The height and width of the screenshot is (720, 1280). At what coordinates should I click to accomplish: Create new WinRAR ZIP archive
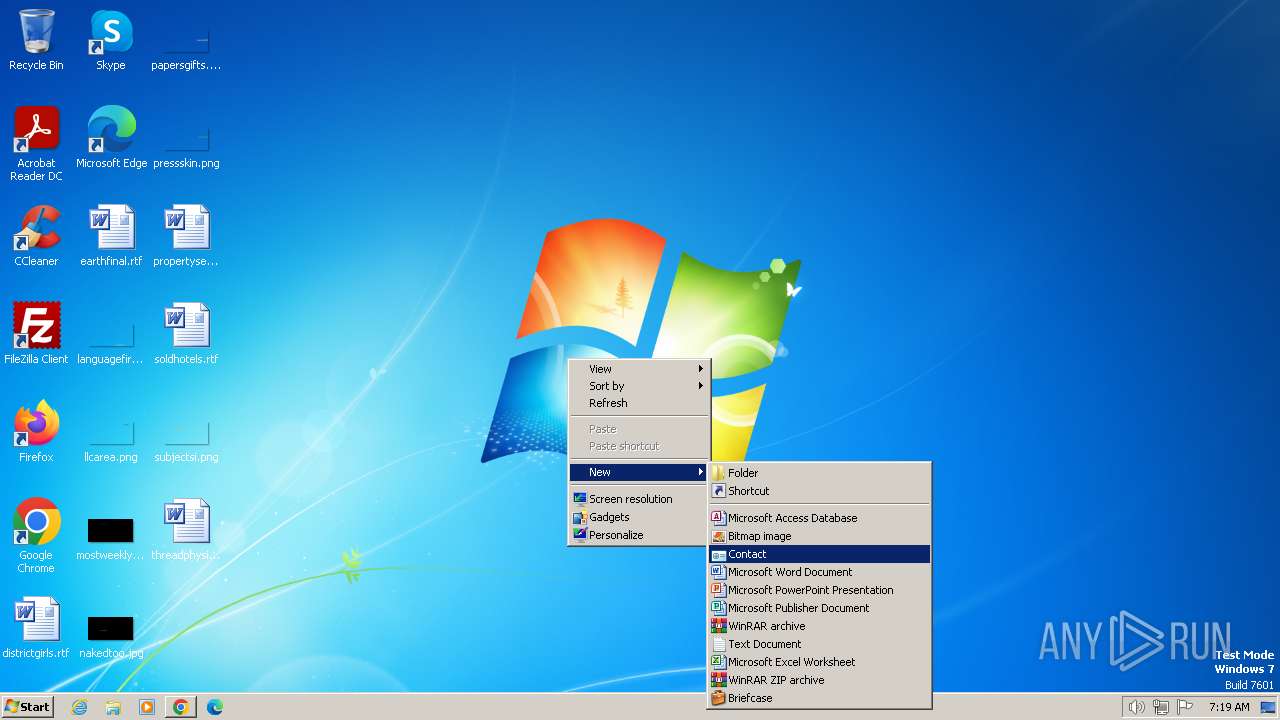pyautogui.click(x=820, y=680)
